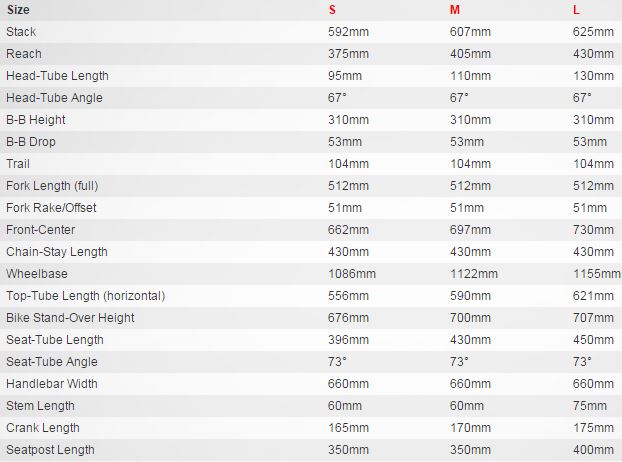The image size is (622, 462).
Task: Click the 75mm Stem Length value
Action: 590,406
